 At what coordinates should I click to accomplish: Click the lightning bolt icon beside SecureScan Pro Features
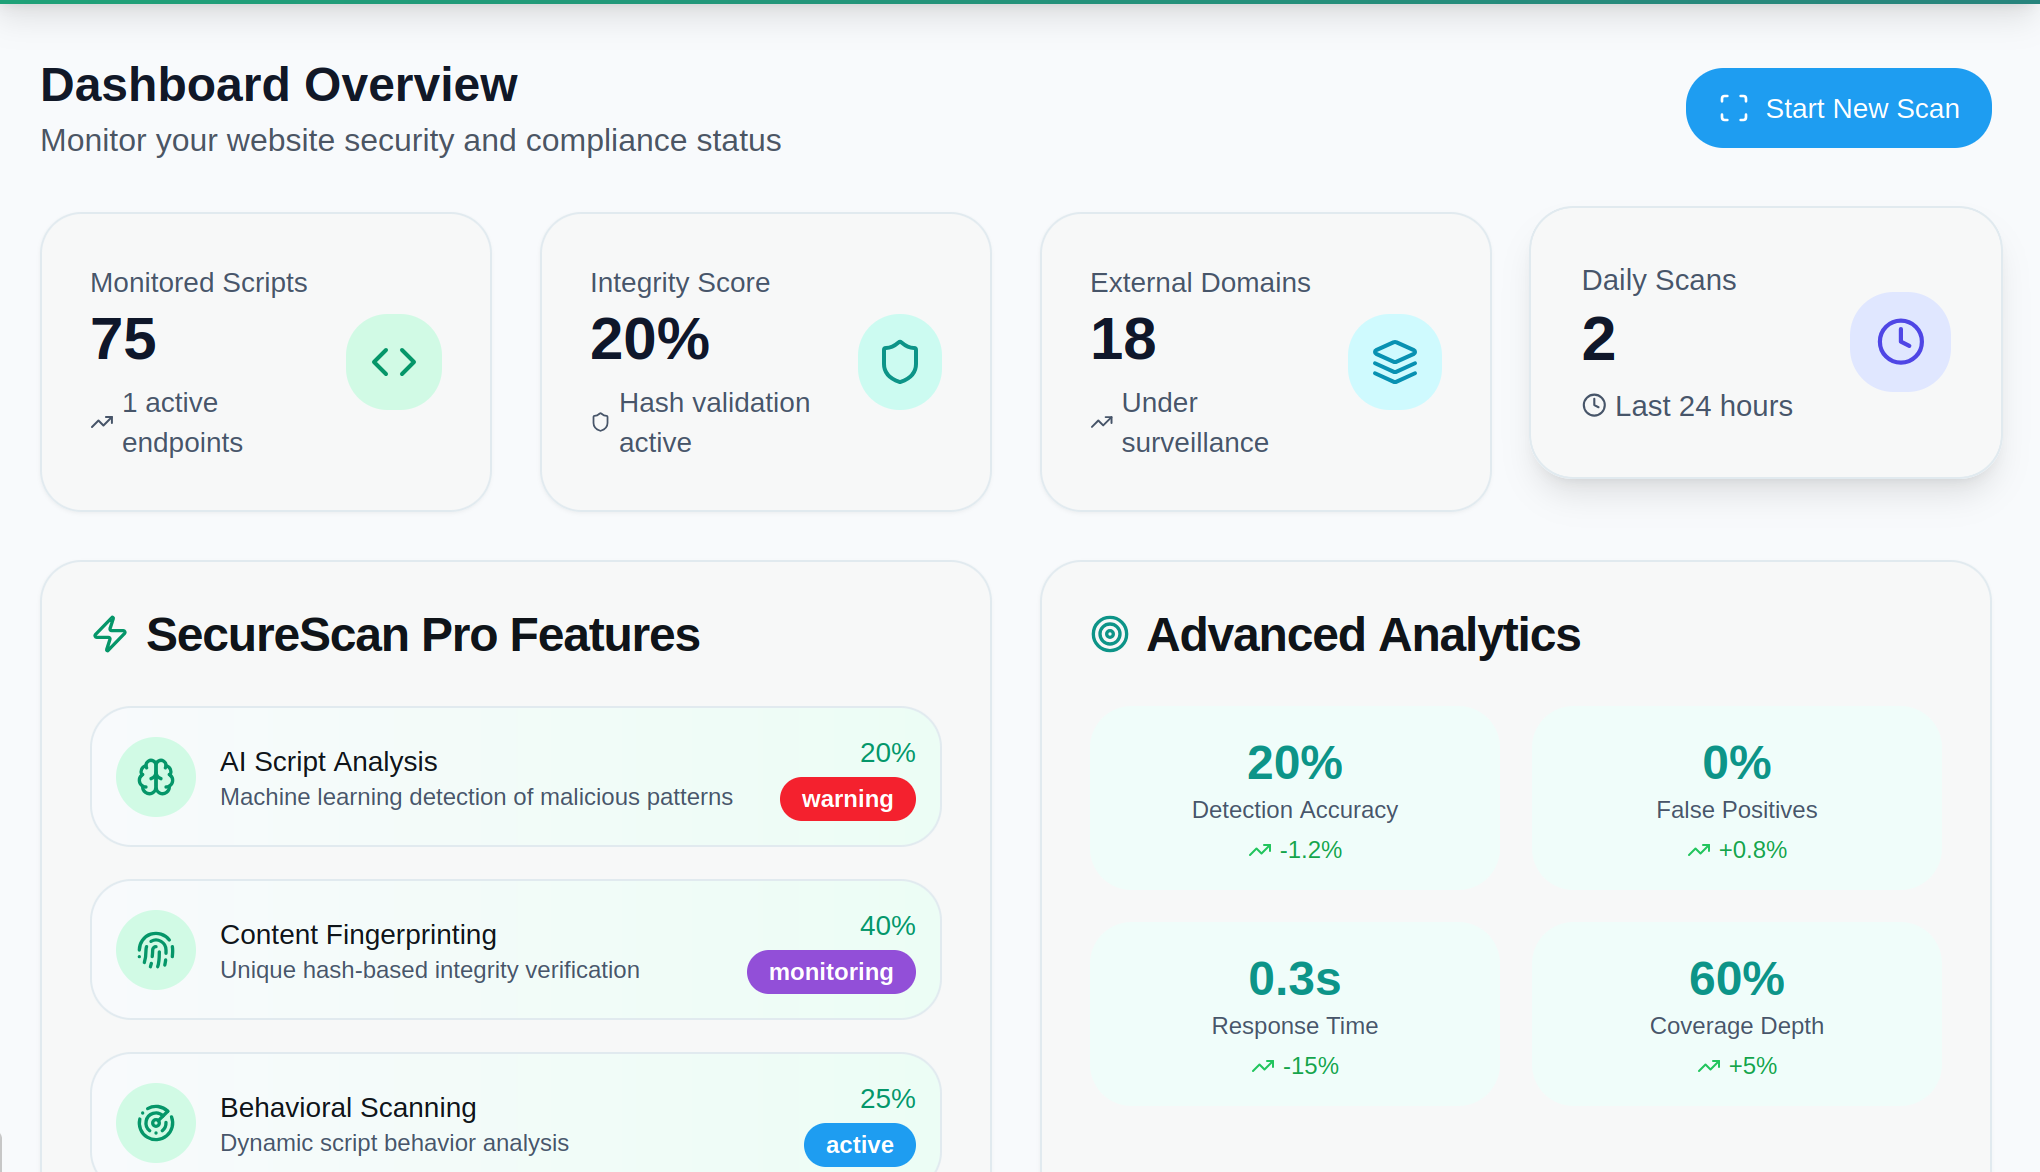pyautogui.click(x=110, y=634)
